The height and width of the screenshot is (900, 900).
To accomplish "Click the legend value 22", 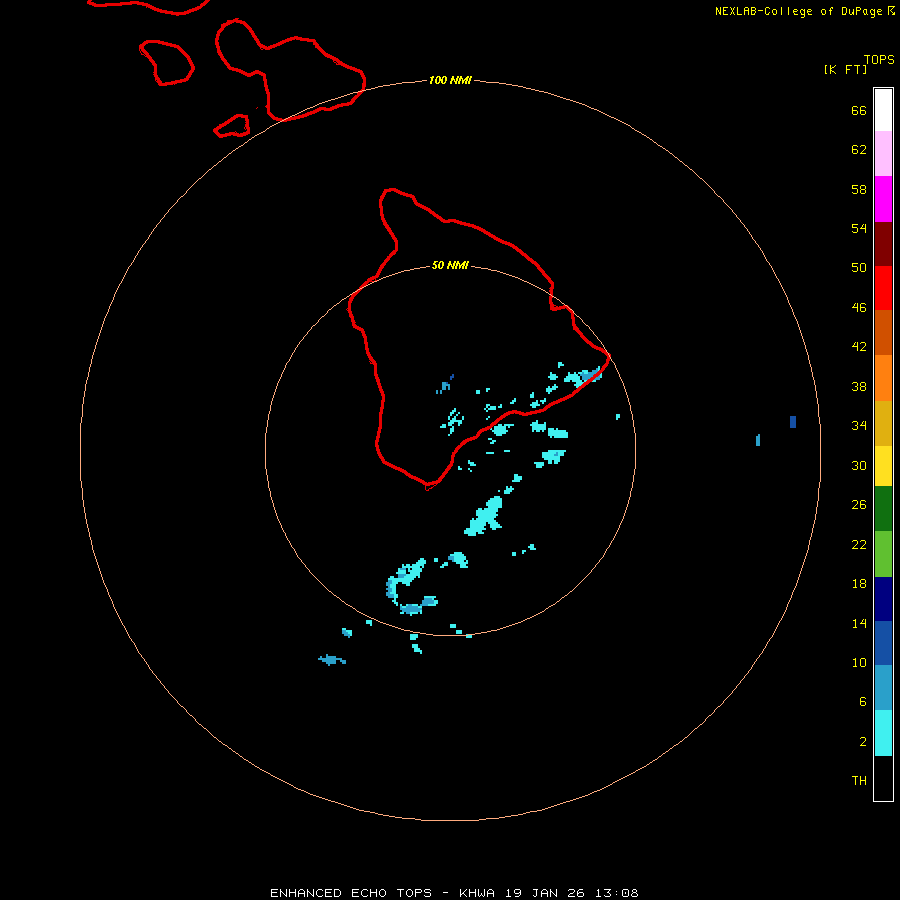I will point(859,545).
